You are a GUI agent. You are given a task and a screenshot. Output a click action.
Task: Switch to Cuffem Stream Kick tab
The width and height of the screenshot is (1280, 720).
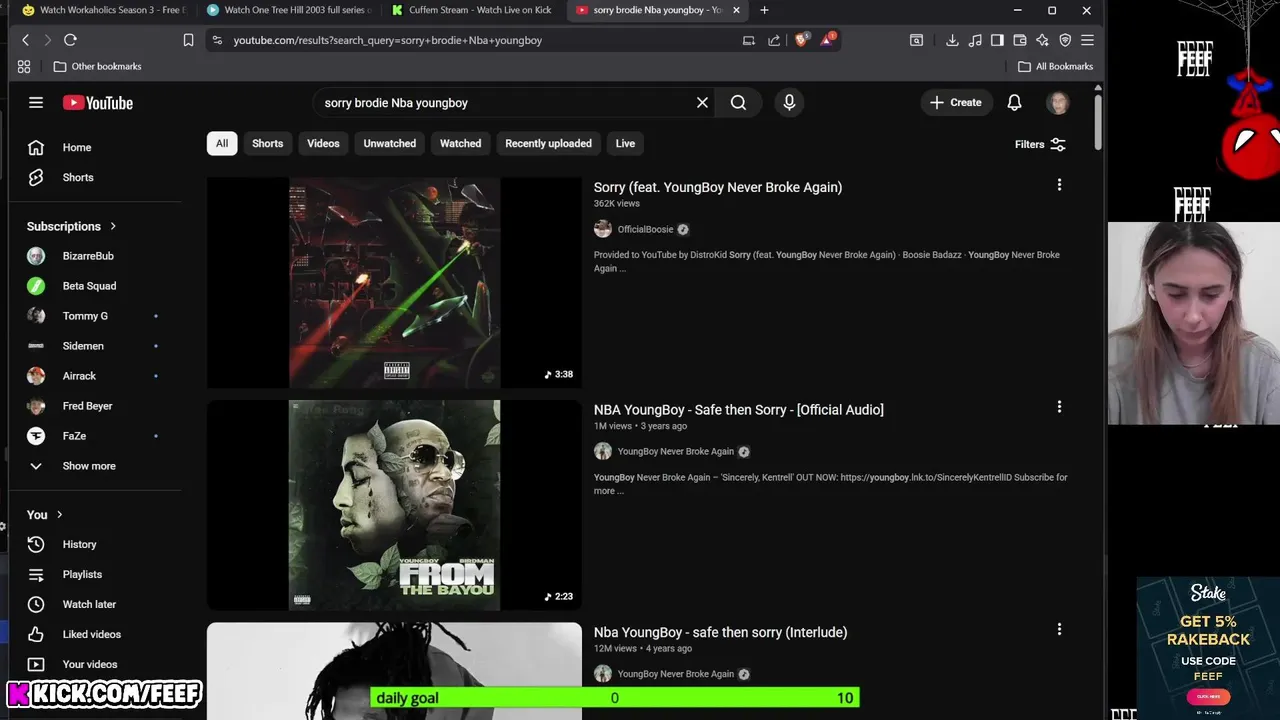472,10
